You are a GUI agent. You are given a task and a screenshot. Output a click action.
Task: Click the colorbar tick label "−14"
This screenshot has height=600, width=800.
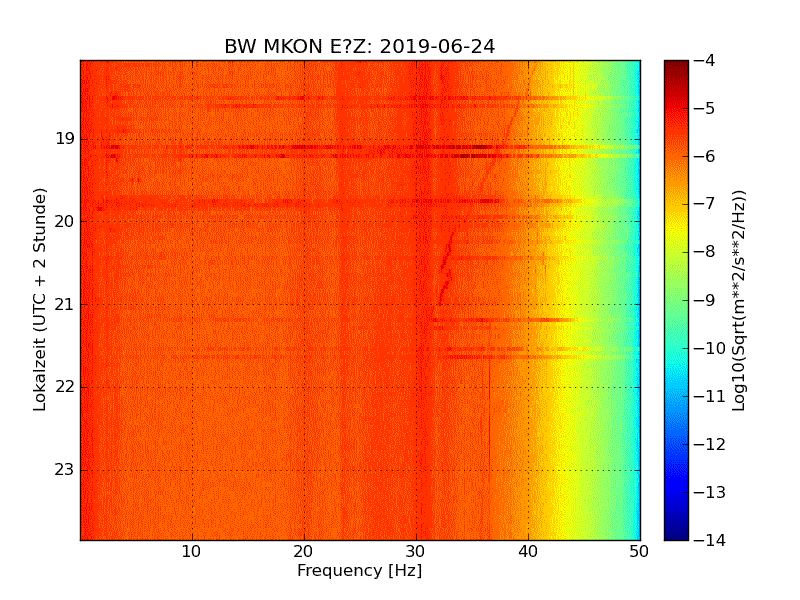[710, 540]
